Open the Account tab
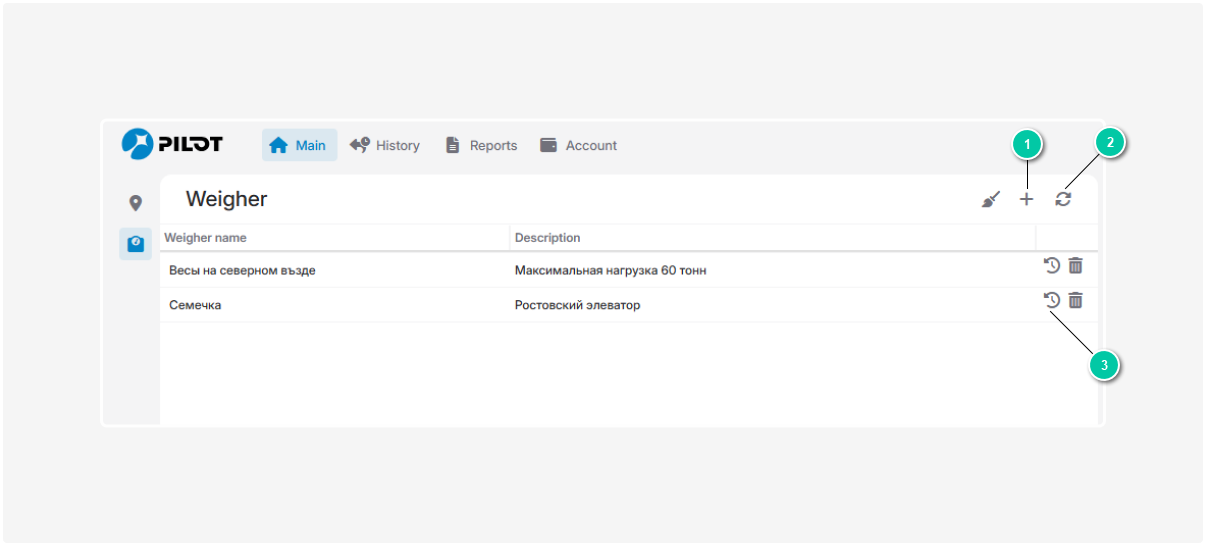 point(579,146)
